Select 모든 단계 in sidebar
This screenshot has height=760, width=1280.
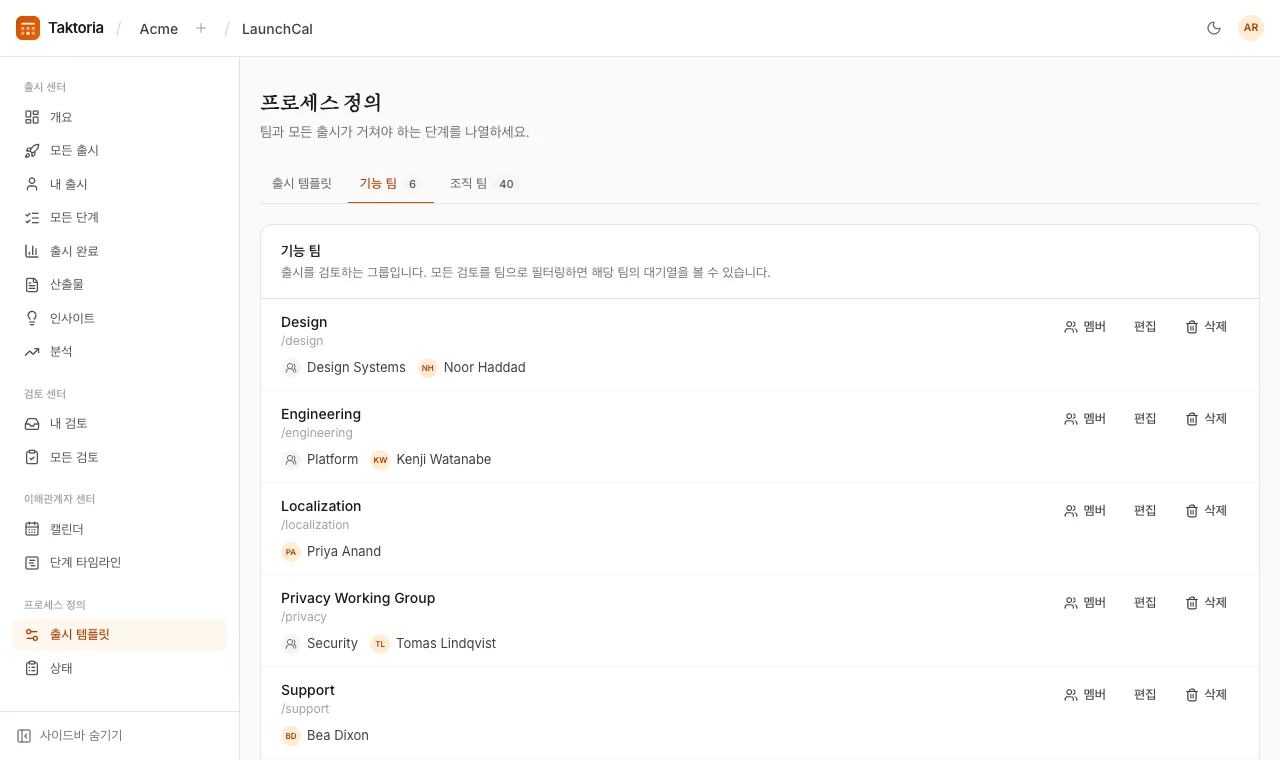(x=119, y=217)
